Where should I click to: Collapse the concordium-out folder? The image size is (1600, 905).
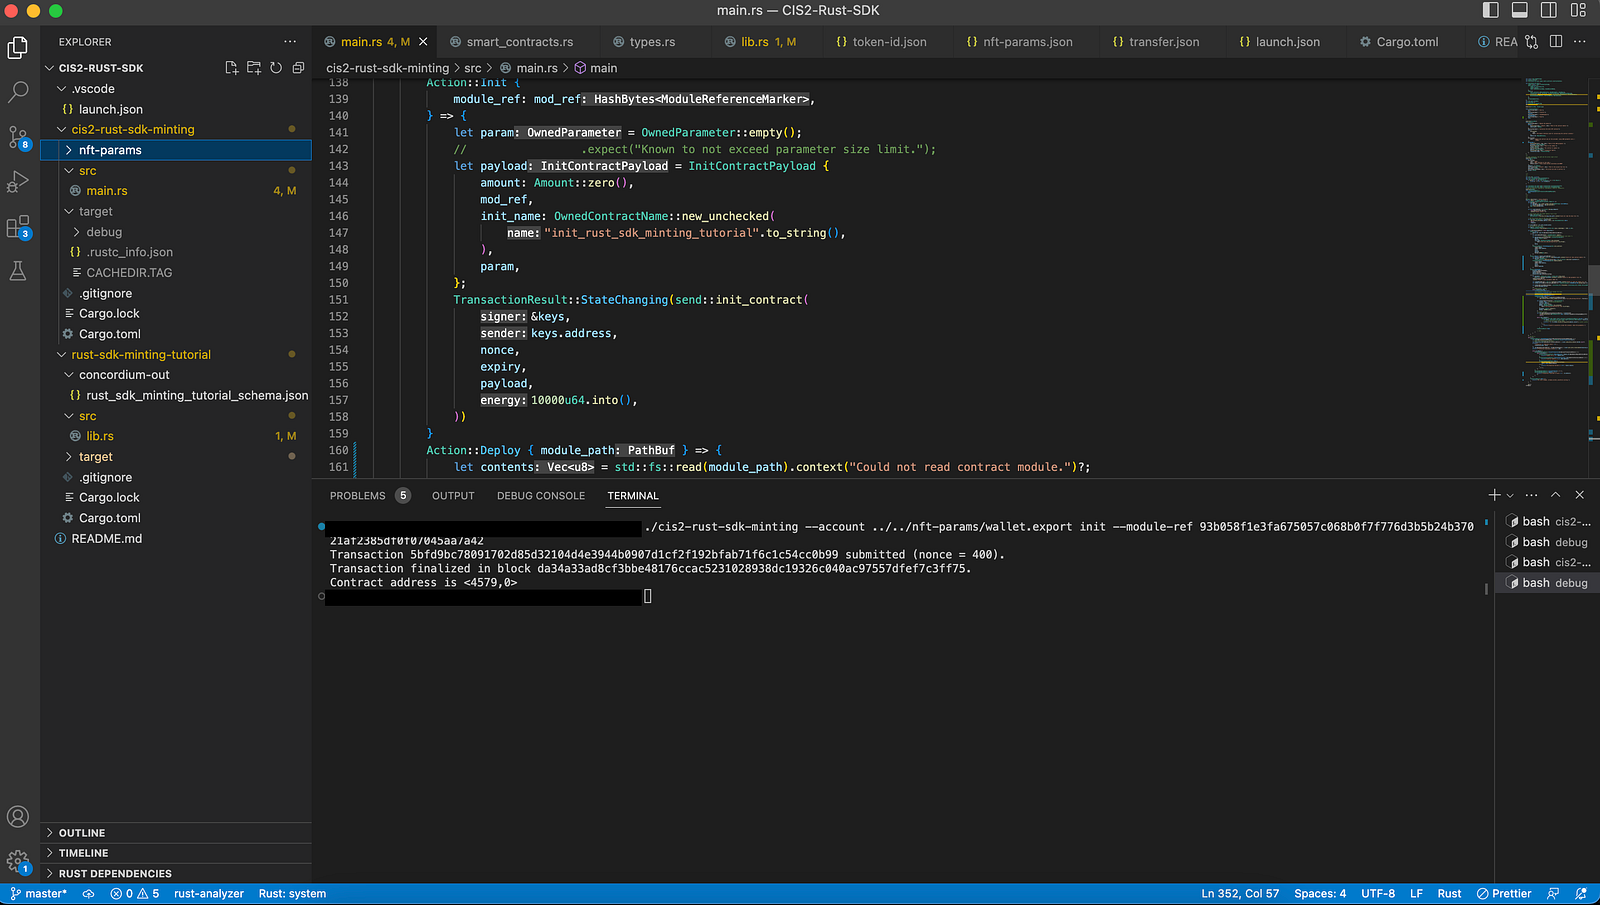(x=175, y=375)
